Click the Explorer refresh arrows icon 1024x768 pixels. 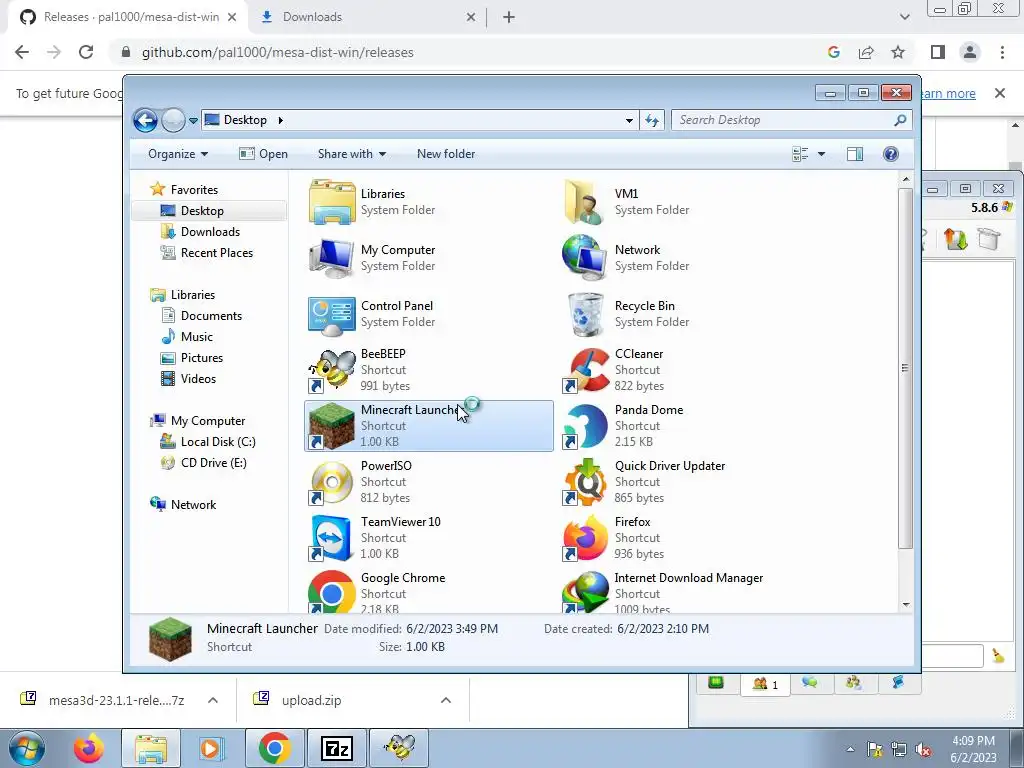[652, 120]
